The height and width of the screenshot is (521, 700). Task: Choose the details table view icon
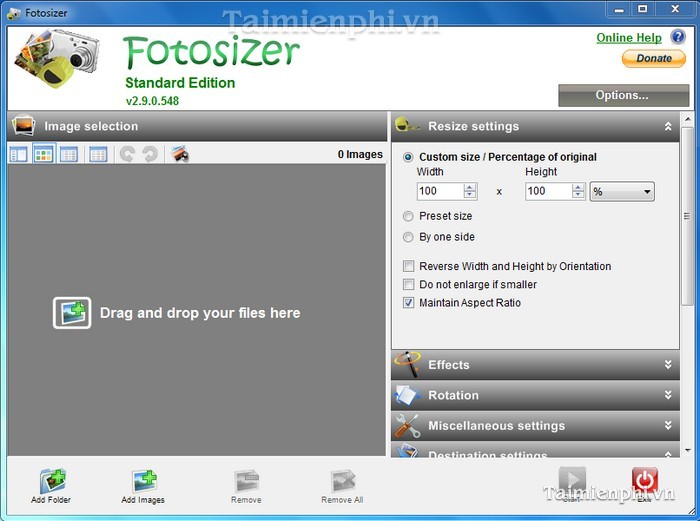98,154
